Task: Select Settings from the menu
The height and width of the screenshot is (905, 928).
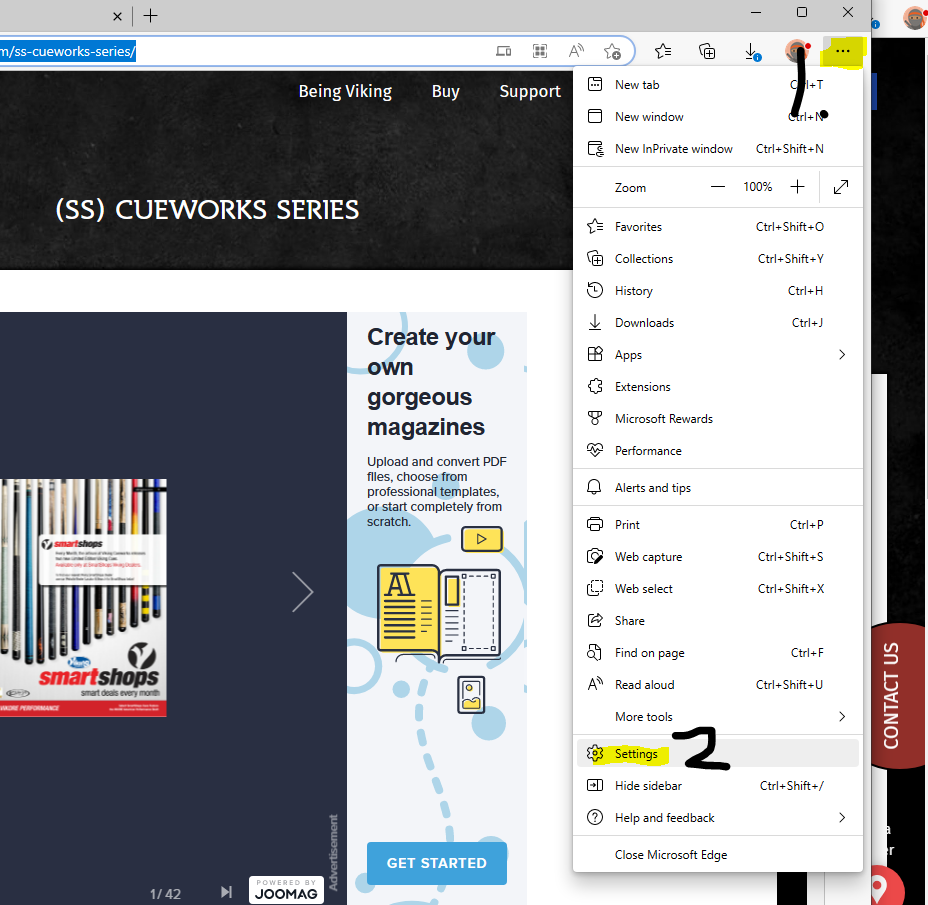Action: click(x=636, y=753)
